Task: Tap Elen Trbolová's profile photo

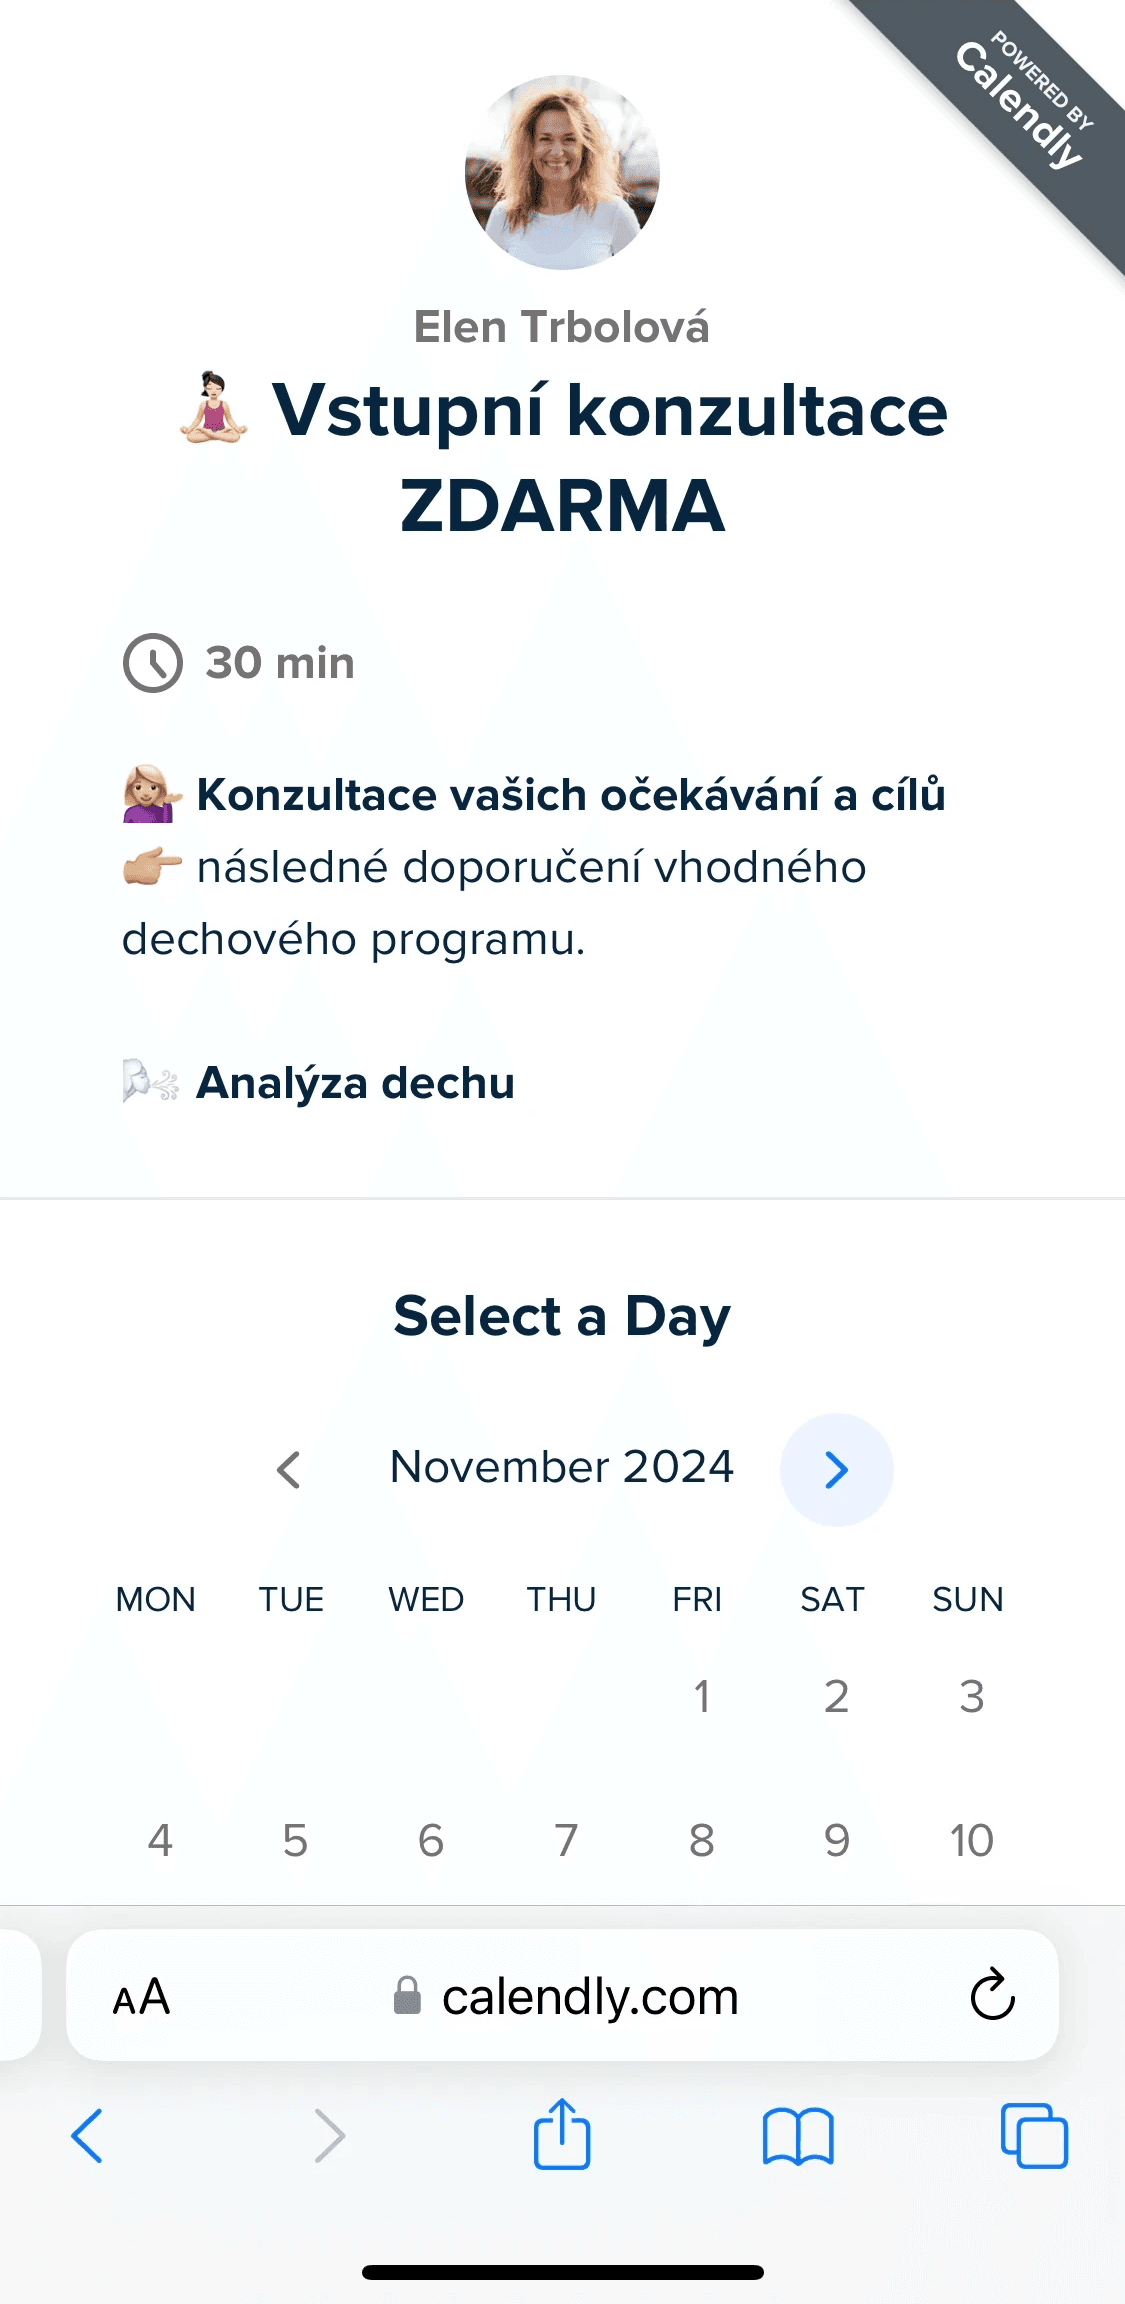Action: click(562, 172)
